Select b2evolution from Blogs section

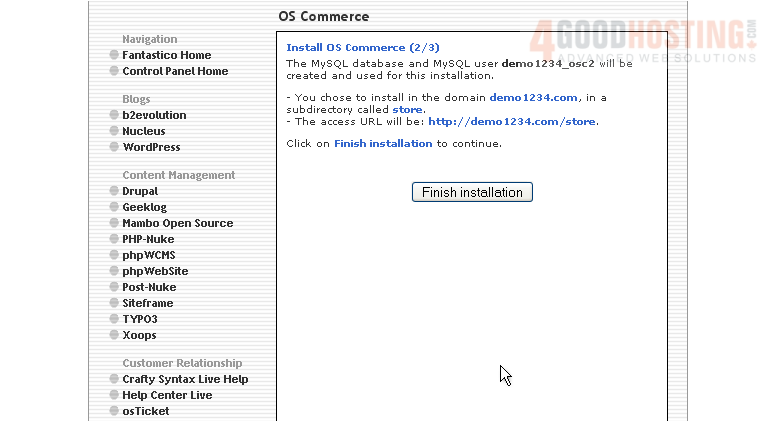(x=154, y=115)
